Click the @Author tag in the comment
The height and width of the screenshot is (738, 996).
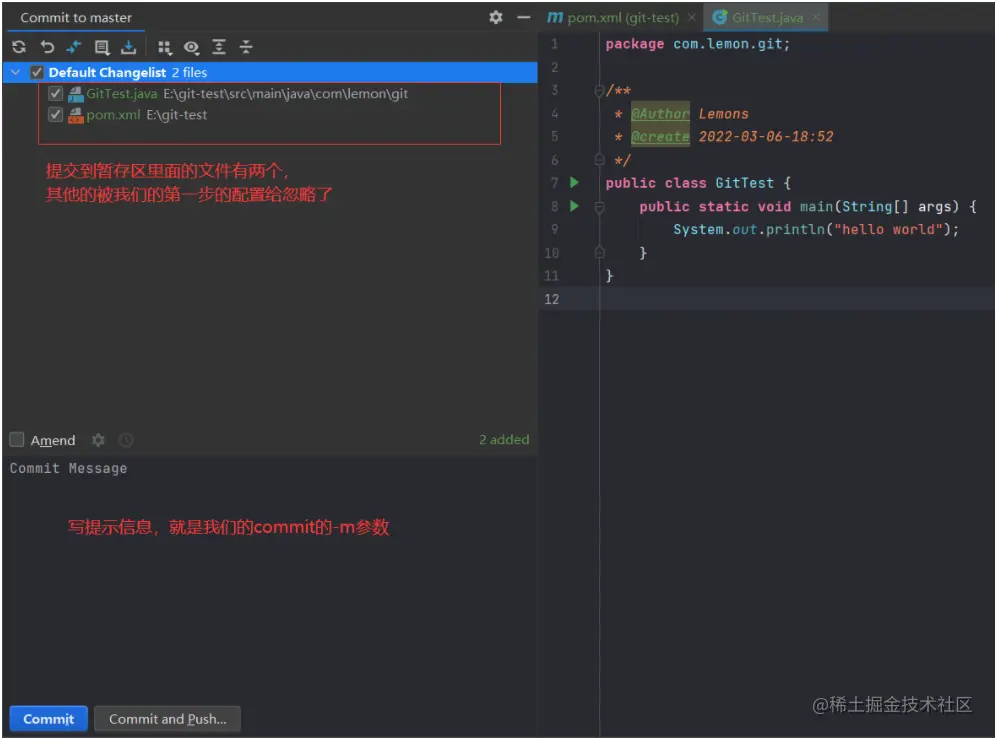pos(660,114)
